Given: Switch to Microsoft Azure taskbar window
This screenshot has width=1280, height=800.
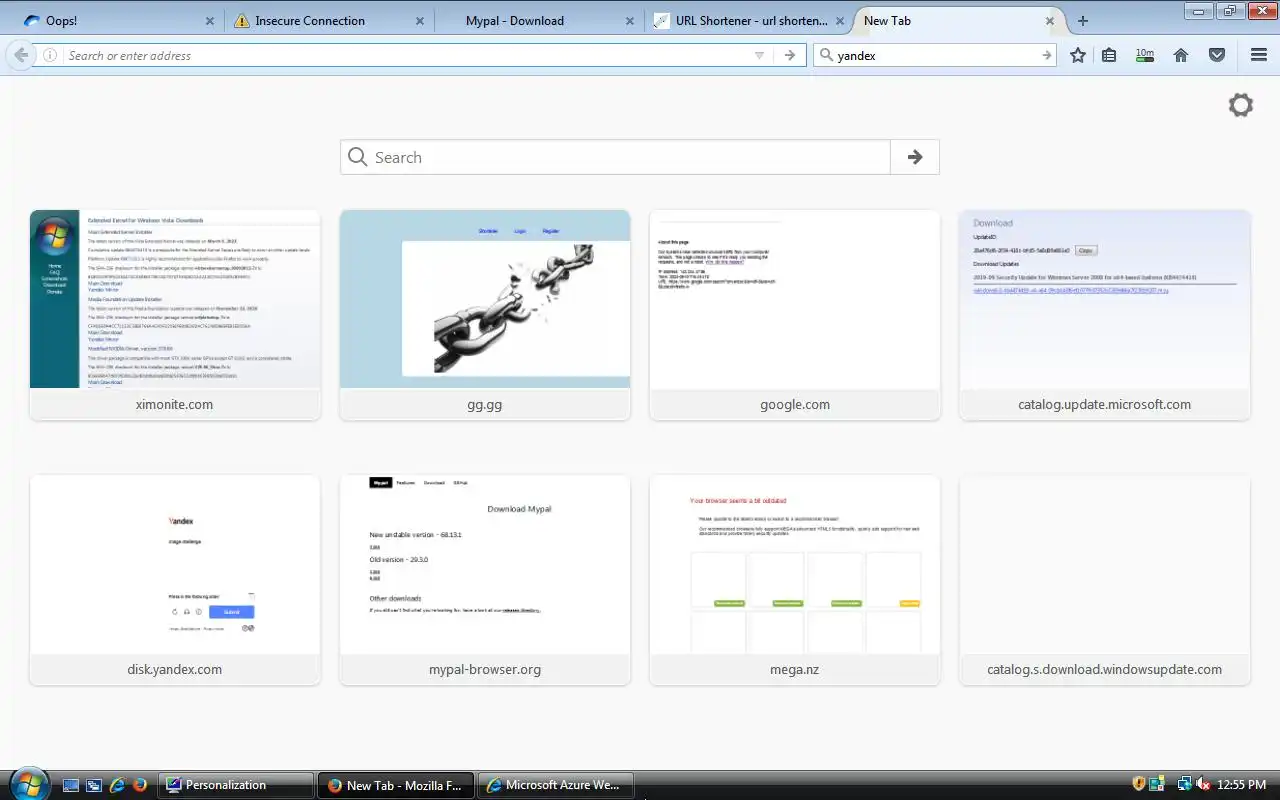Looking at the screenshot, I should tap(556, 785).
